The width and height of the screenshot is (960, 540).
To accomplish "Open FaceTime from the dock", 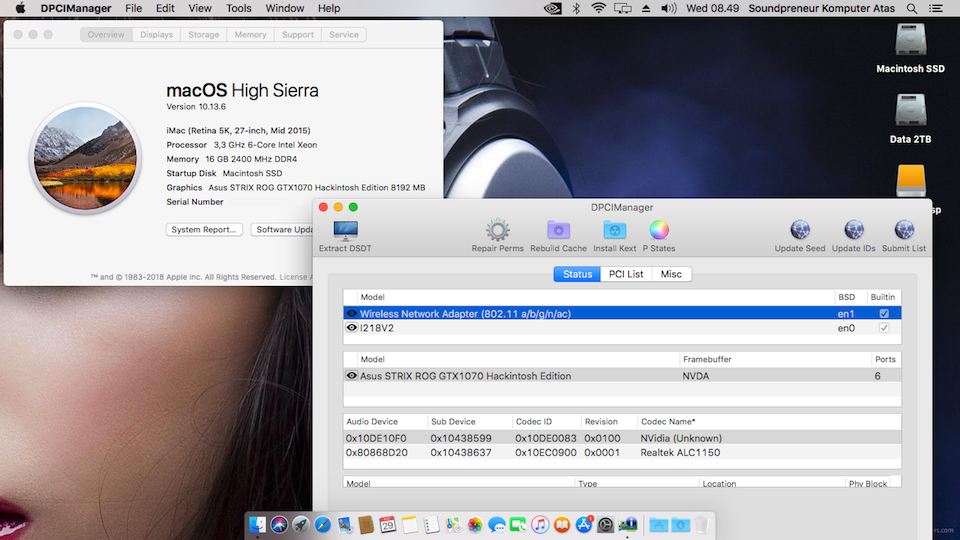I will pos(518,525).
